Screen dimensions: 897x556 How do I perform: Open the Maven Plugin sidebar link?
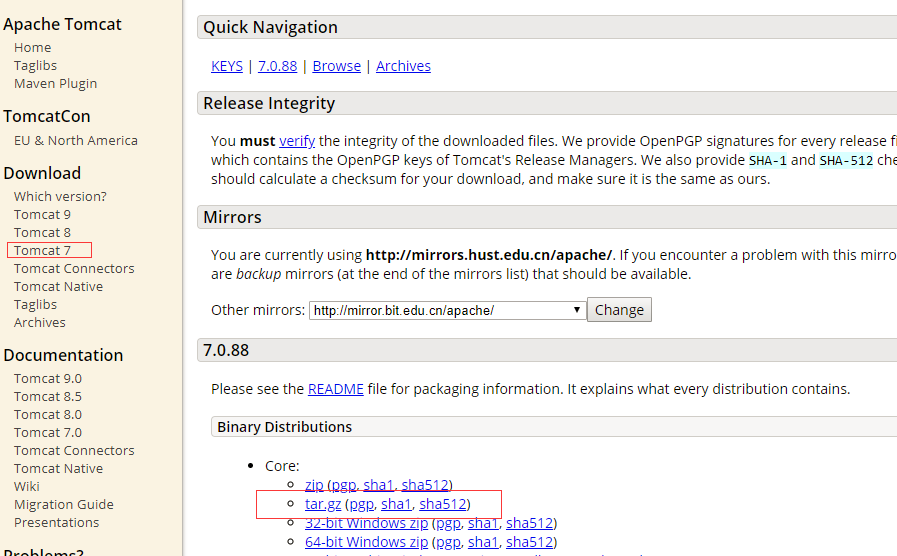pos(55,84)
